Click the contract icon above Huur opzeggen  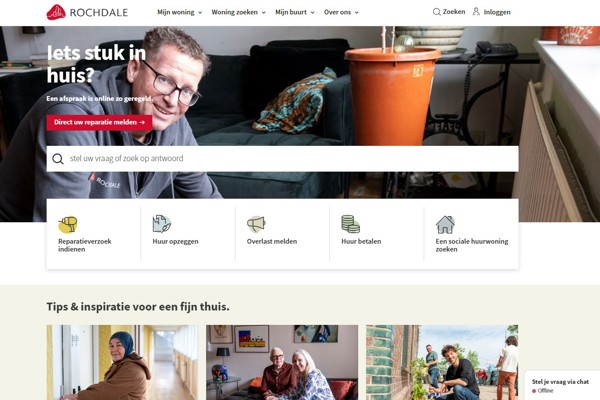(x=161, y=224)
